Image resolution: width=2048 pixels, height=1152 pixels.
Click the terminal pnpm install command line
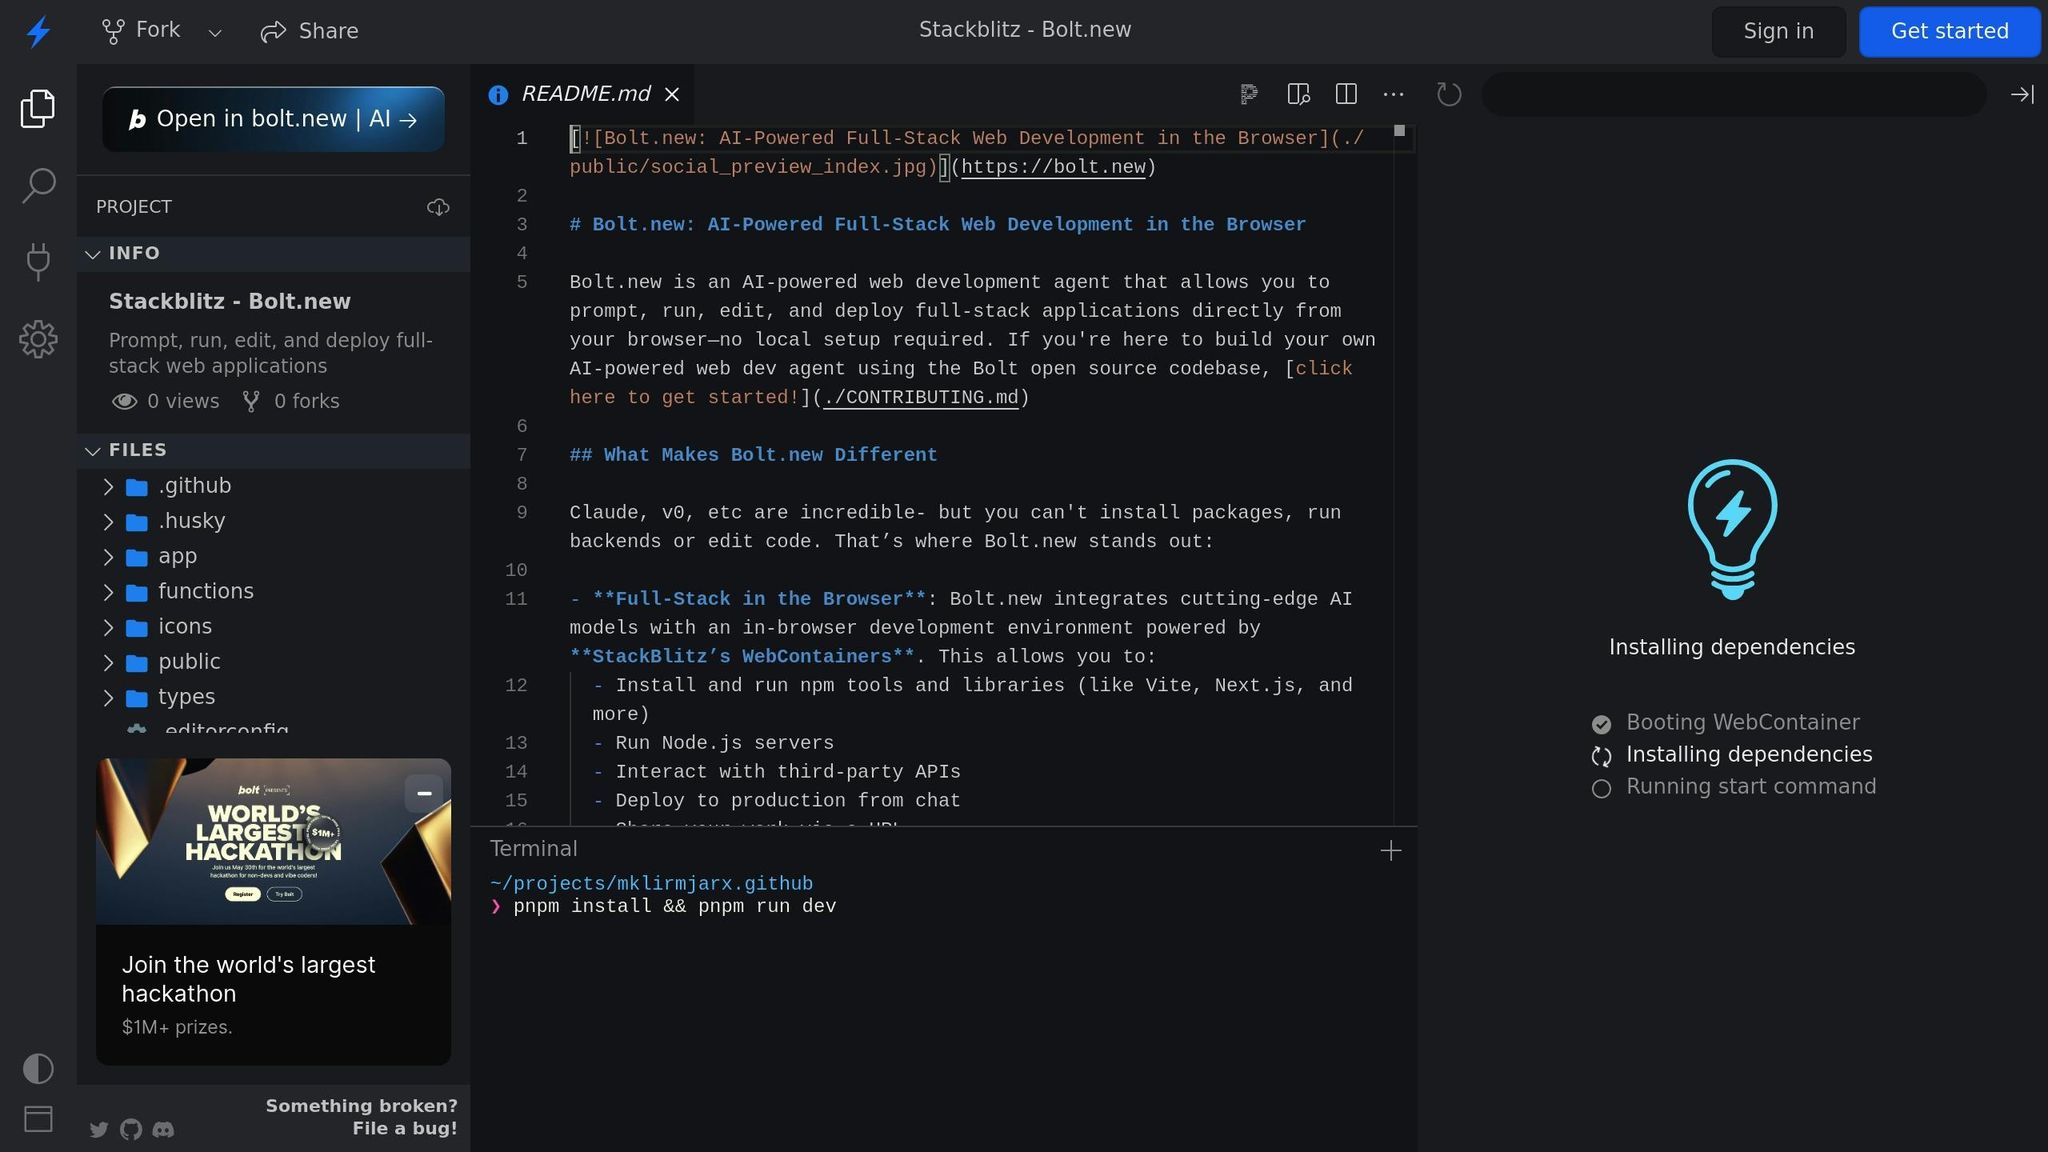[x=674, y=906]
